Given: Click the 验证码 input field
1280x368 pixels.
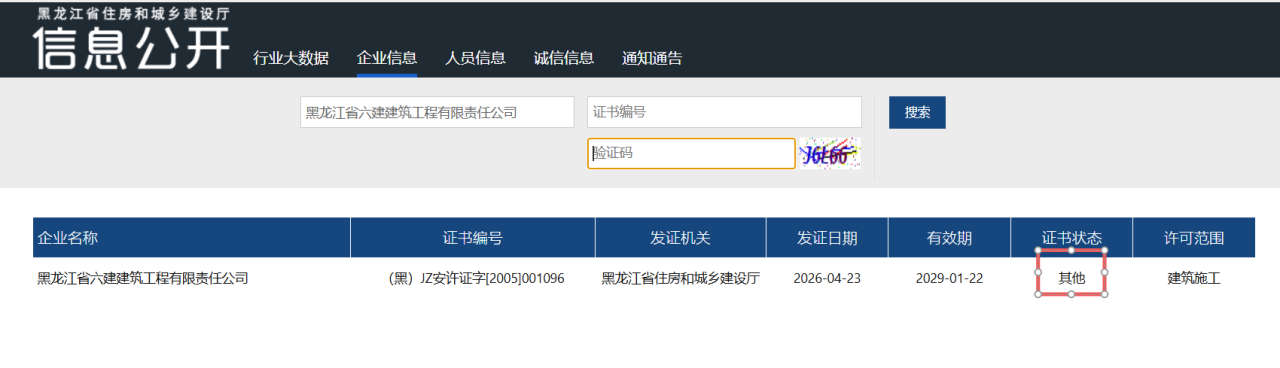Looking at the screenshot, I should pos(691,153).
